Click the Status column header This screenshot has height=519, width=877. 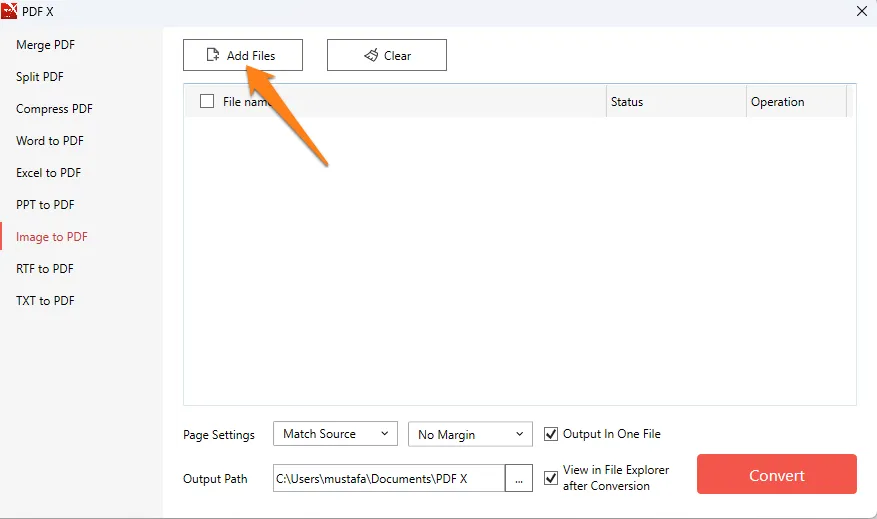click(x=676, y=101)
